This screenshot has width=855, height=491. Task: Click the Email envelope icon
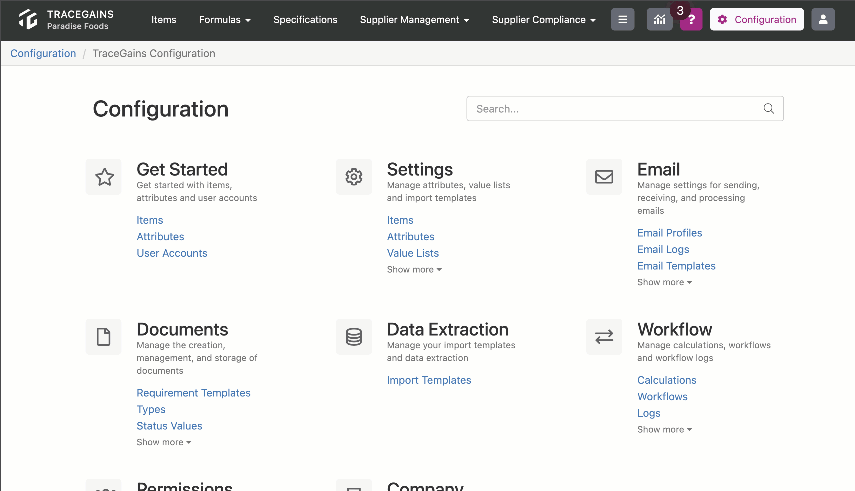pos(604,177)
